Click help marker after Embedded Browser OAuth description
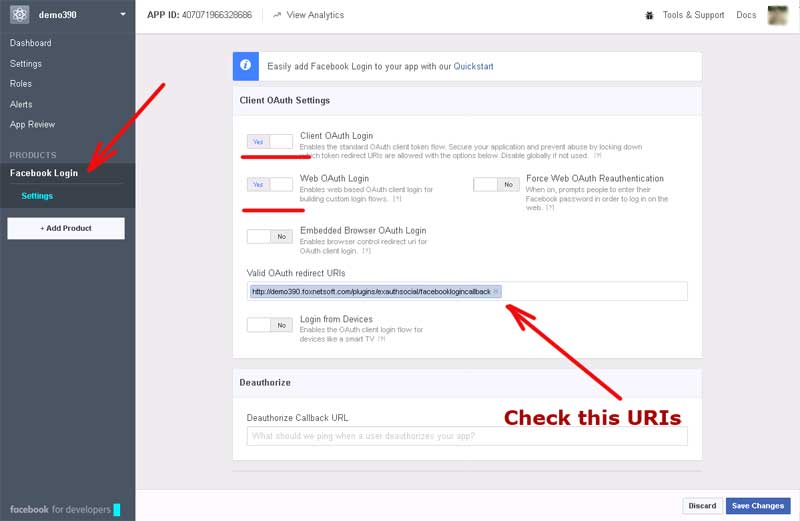The height and width of the screenshot is (521, 800). pyautogui.click(x=366, y=251)
